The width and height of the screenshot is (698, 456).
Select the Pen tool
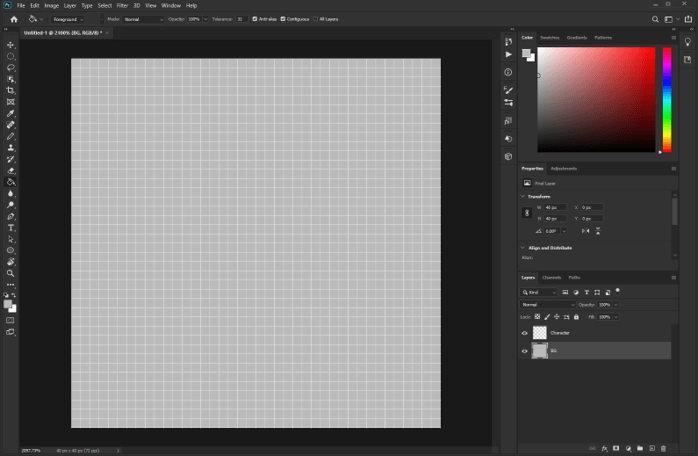coord(11,216)
